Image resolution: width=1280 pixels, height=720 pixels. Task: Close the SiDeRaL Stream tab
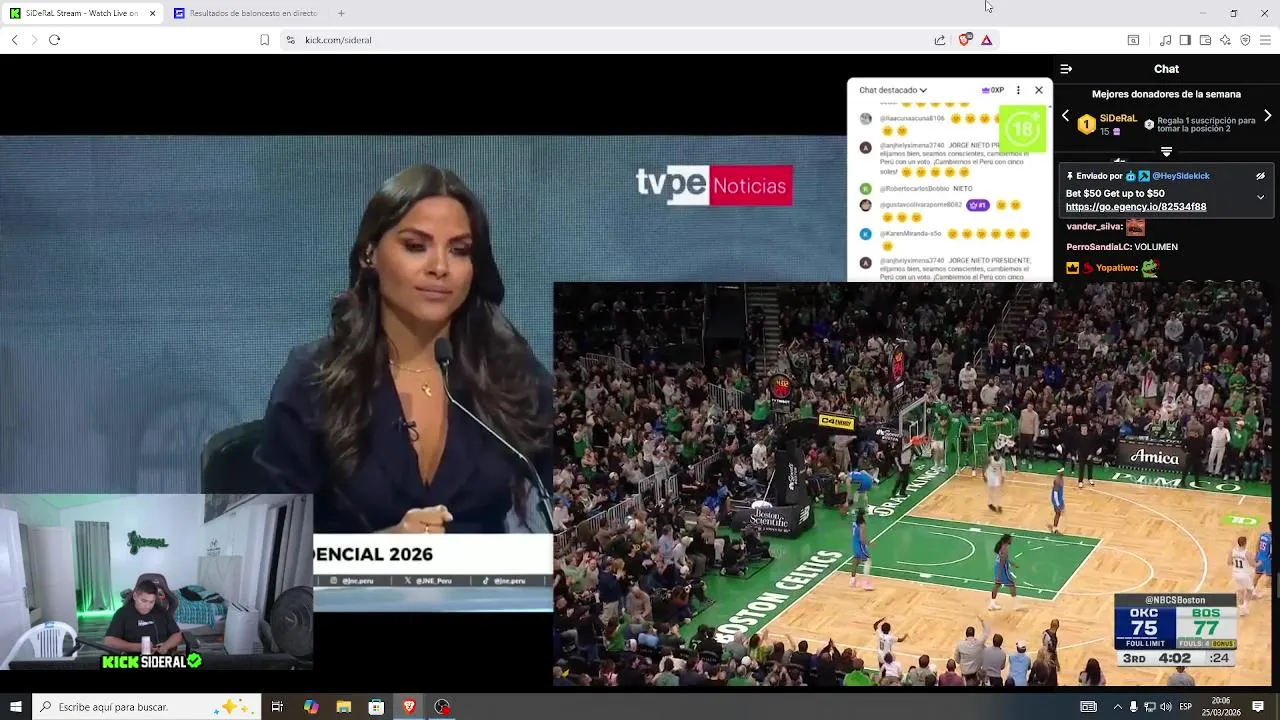pyautogui.click(x=152, y=13)
